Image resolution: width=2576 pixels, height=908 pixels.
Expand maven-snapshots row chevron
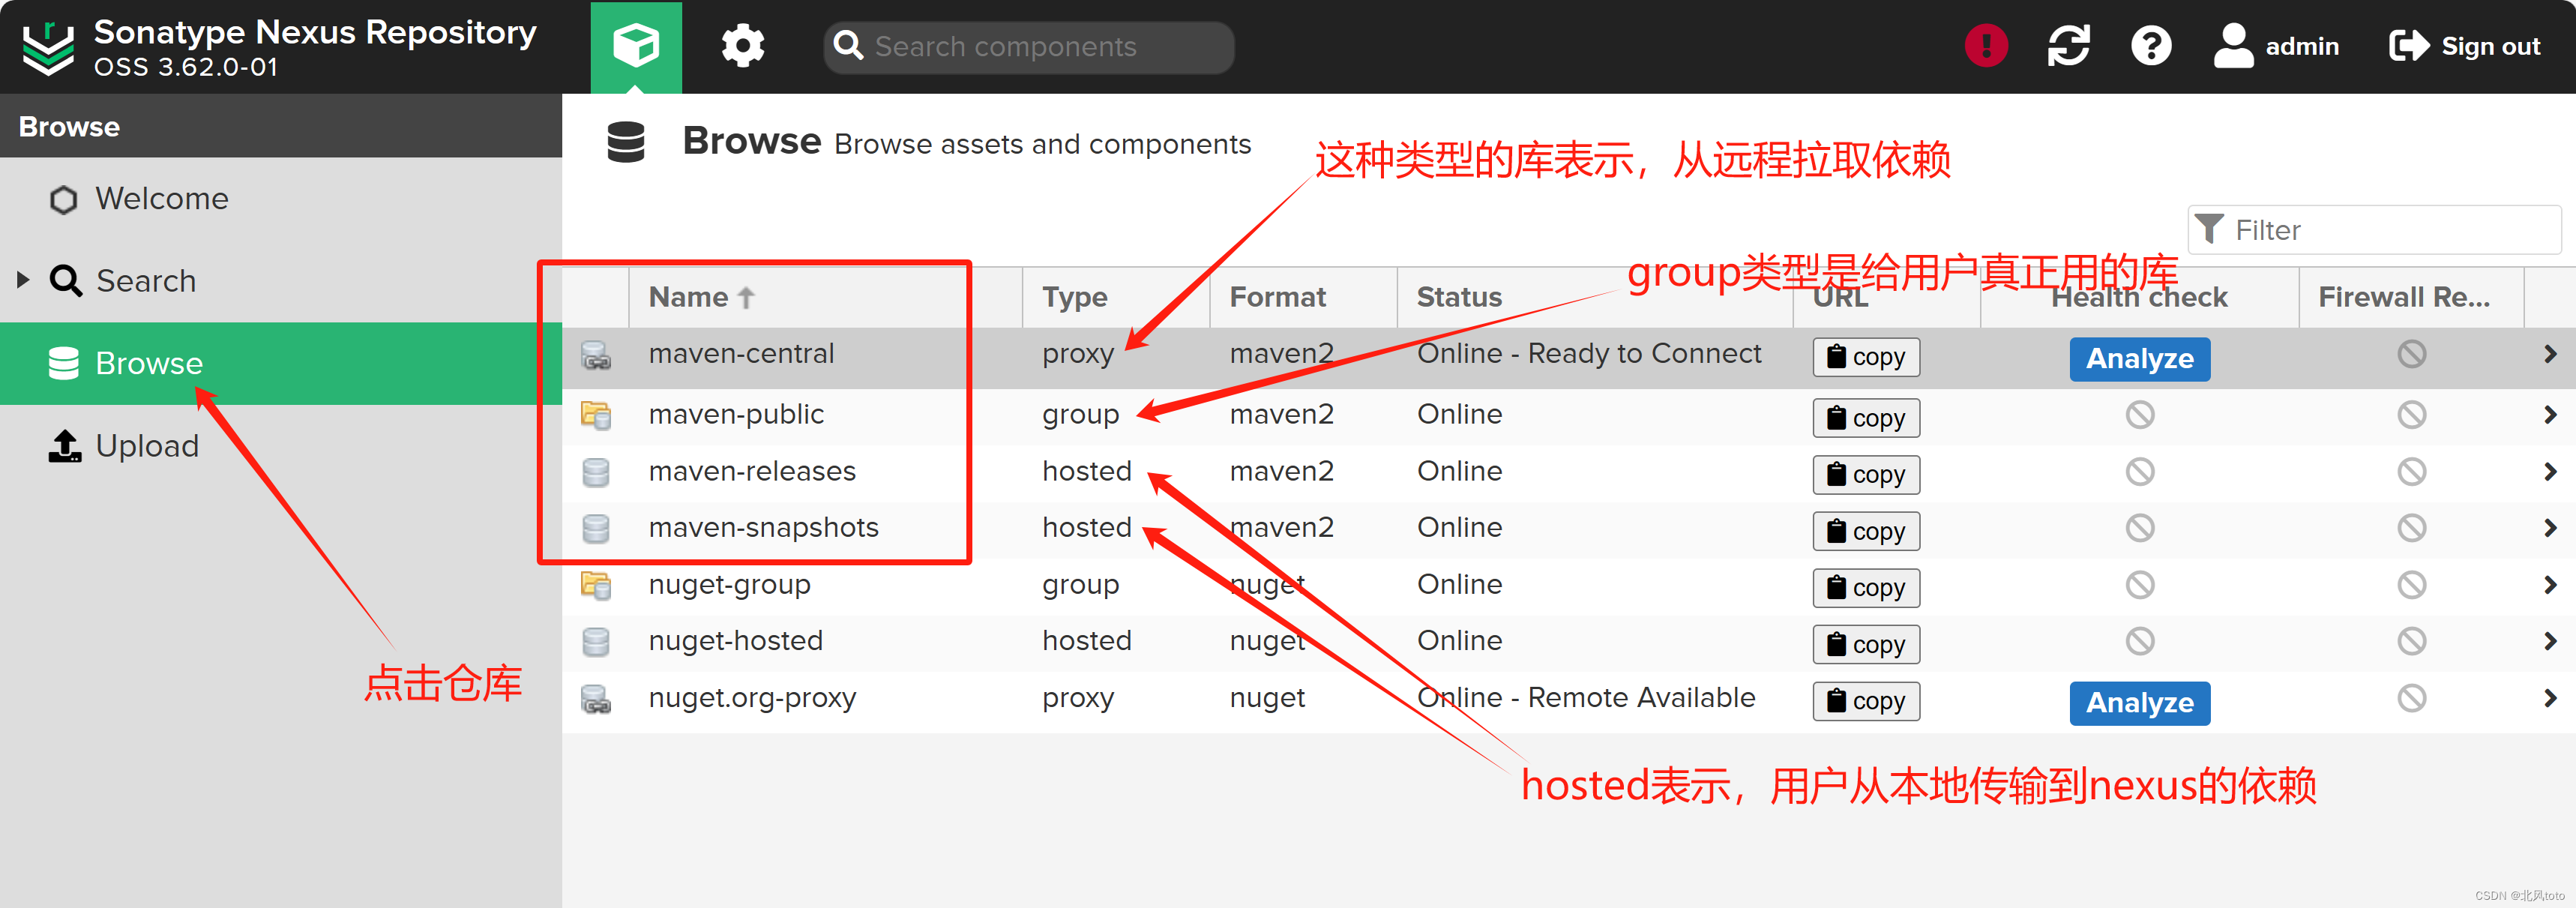tap(2549, 527)
